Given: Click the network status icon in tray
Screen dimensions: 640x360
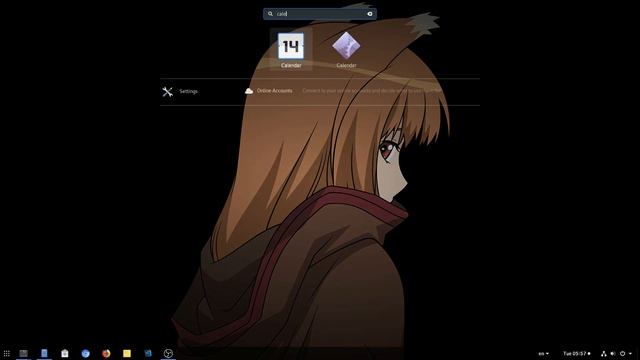Looking at the screenshot, I should (x=604, y=353).
